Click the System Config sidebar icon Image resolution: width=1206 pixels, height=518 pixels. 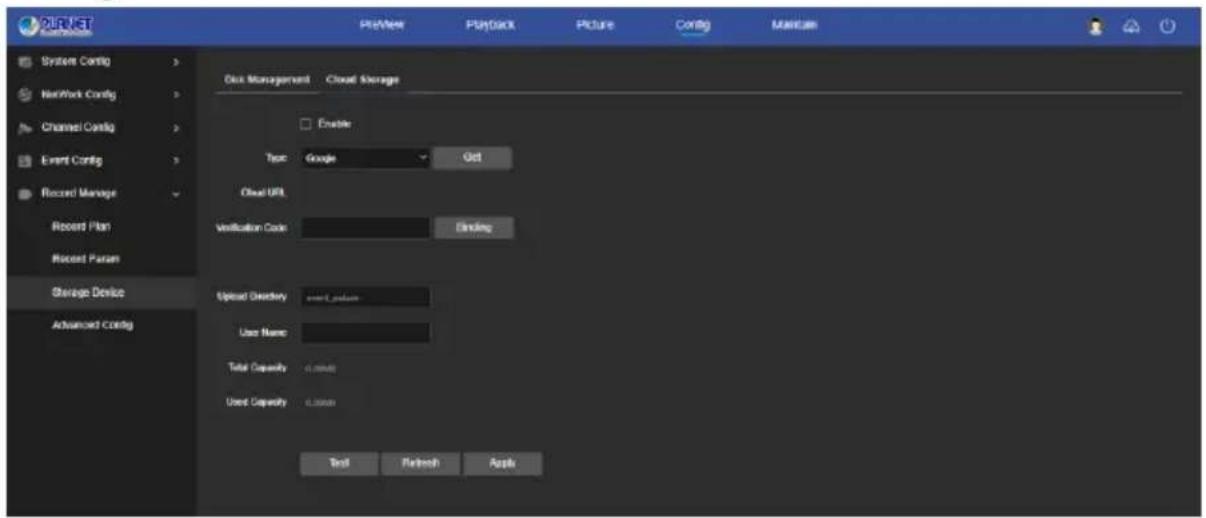coord(24,62)
